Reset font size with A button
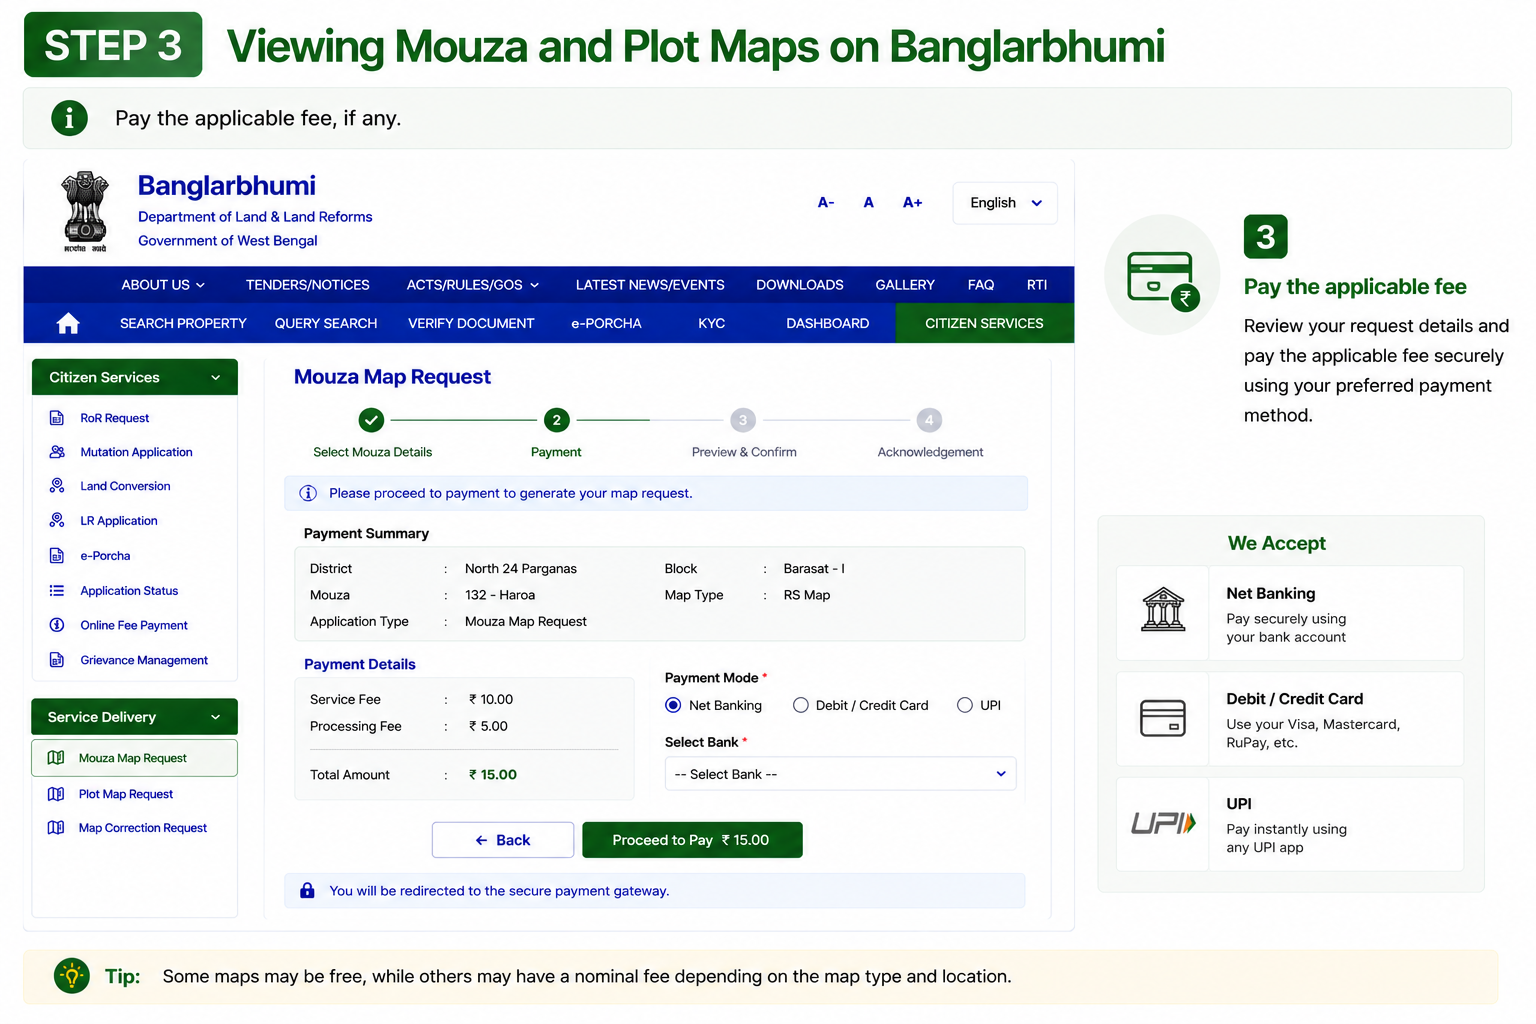Image resolution: width=1536 pixels, height=1024 pixels. tap(869, 202)
